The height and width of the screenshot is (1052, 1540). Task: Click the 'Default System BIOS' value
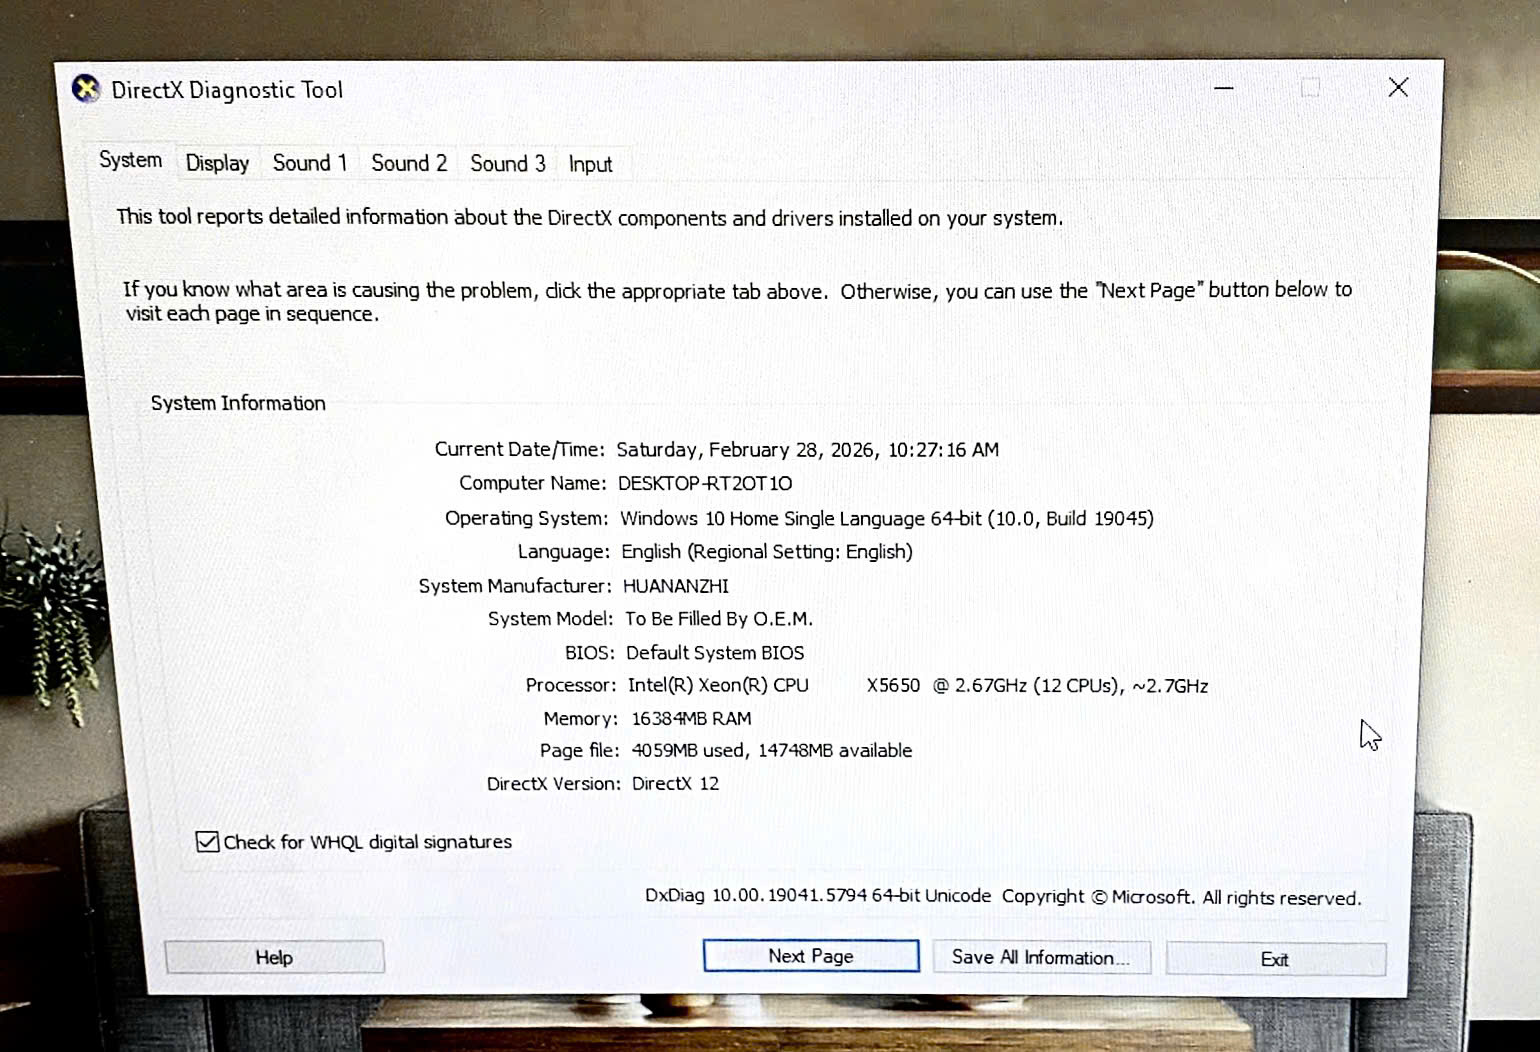(x=715, y=653)
